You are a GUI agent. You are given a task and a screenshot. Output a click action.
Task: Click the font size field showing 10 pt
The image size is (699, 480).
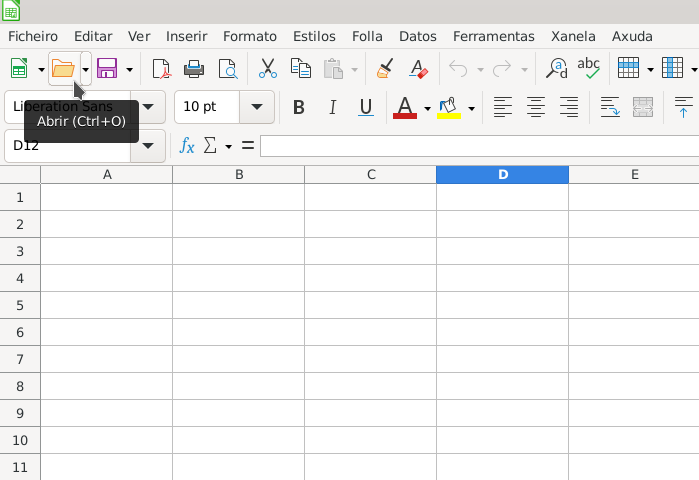pos(207,107)
